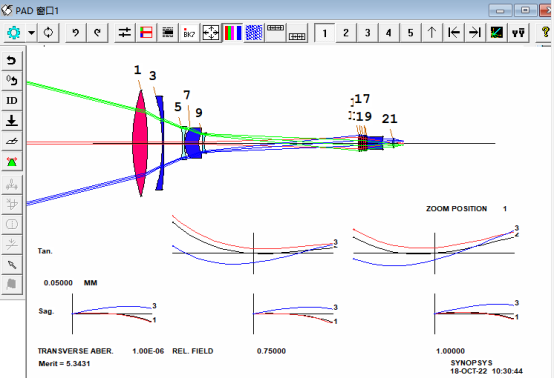The image size is (554, 379).
Task: Click surface label 3 on lens drawing
Action: (x=152, y=76)
